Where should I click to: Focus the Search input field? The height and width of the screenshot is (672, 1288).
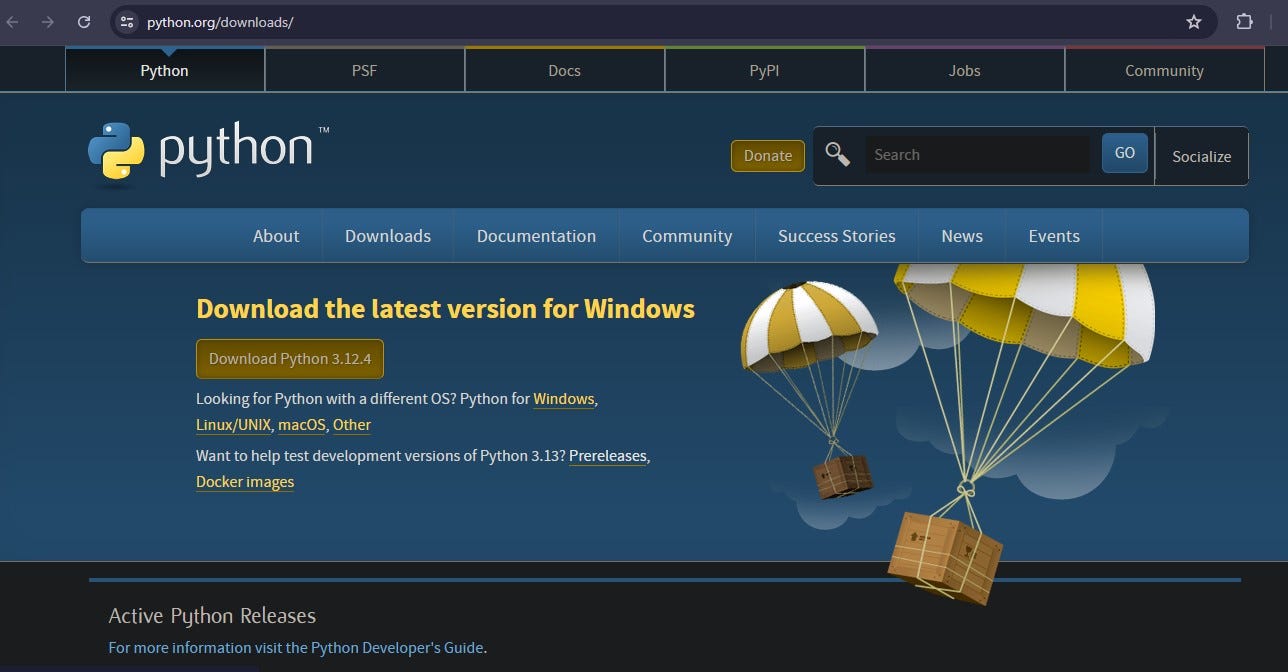pos(978,155)
